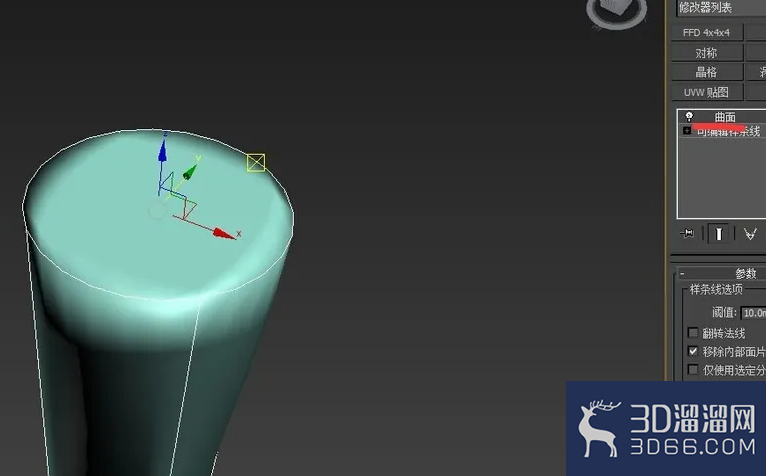Viewport: 766px width, 476px height.
Task: Select the 可编辑样条线 stack item
Action: (x=728, y=131)
